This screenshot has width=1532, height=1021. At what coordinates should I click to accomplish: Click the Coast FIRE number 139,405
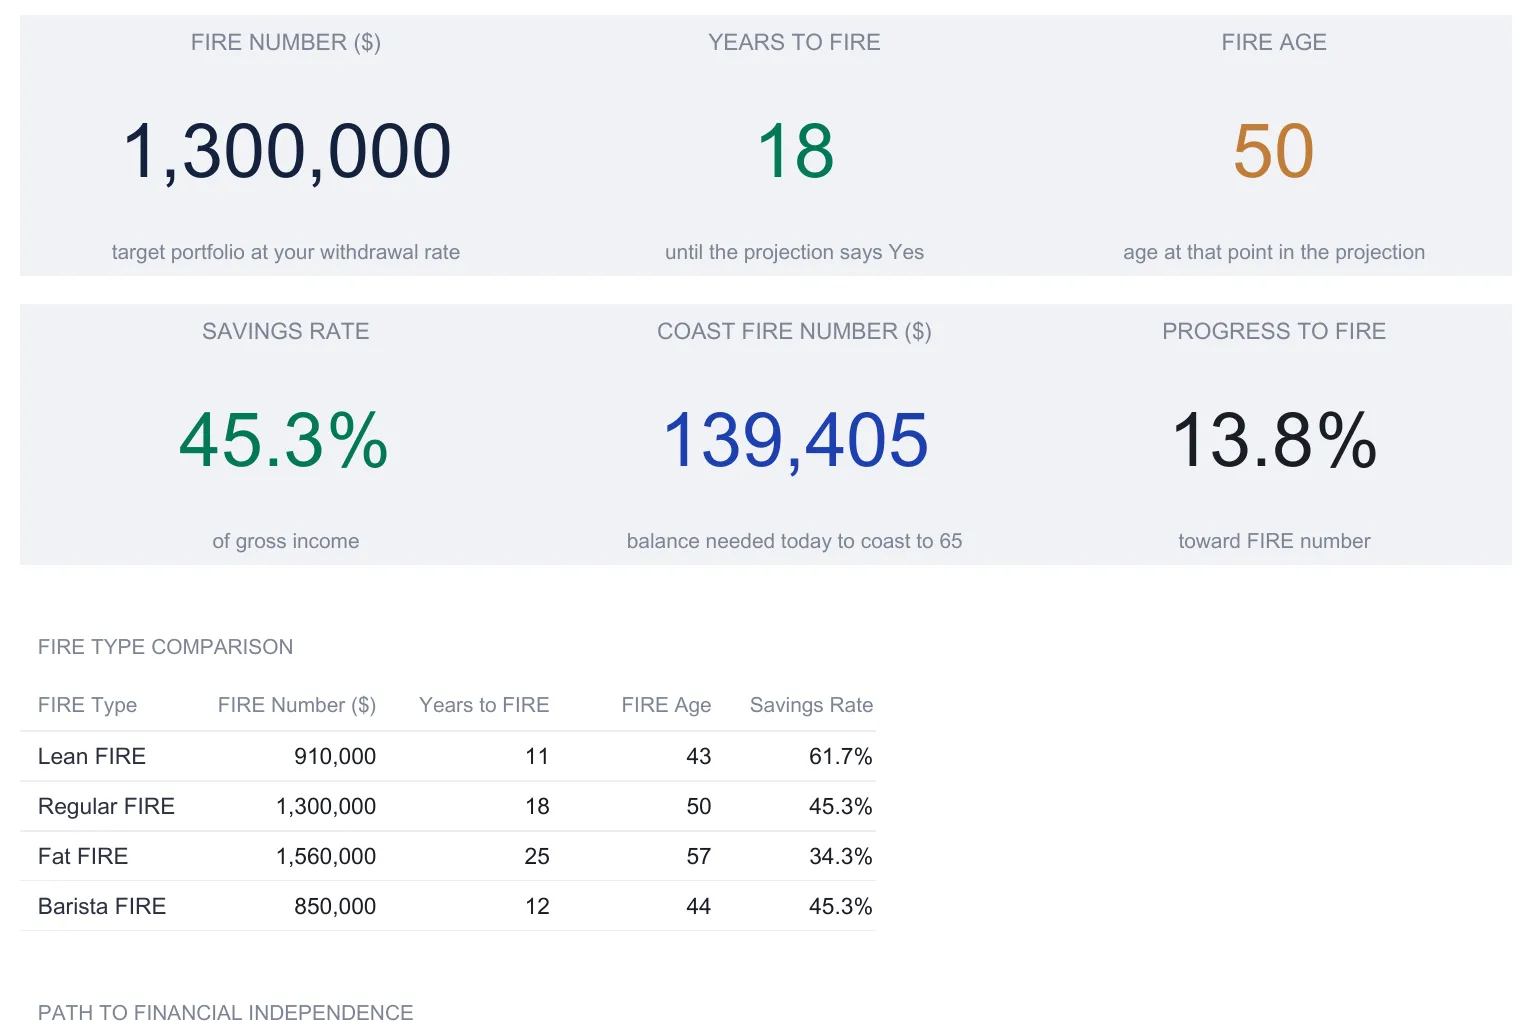tap(795, 440)
